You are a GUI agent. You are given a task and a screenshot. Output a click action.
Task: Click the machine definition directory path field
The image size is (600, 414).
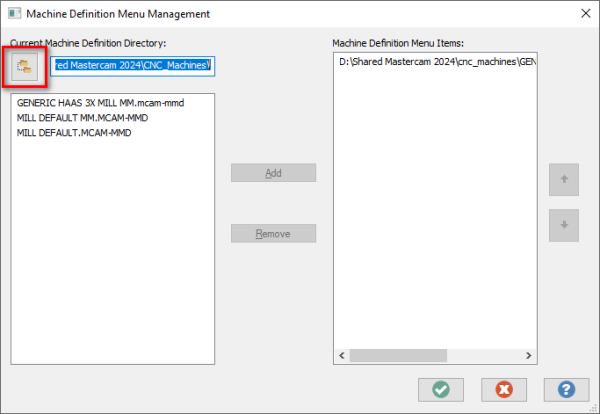pyautogui.click(x=132, y=66)
